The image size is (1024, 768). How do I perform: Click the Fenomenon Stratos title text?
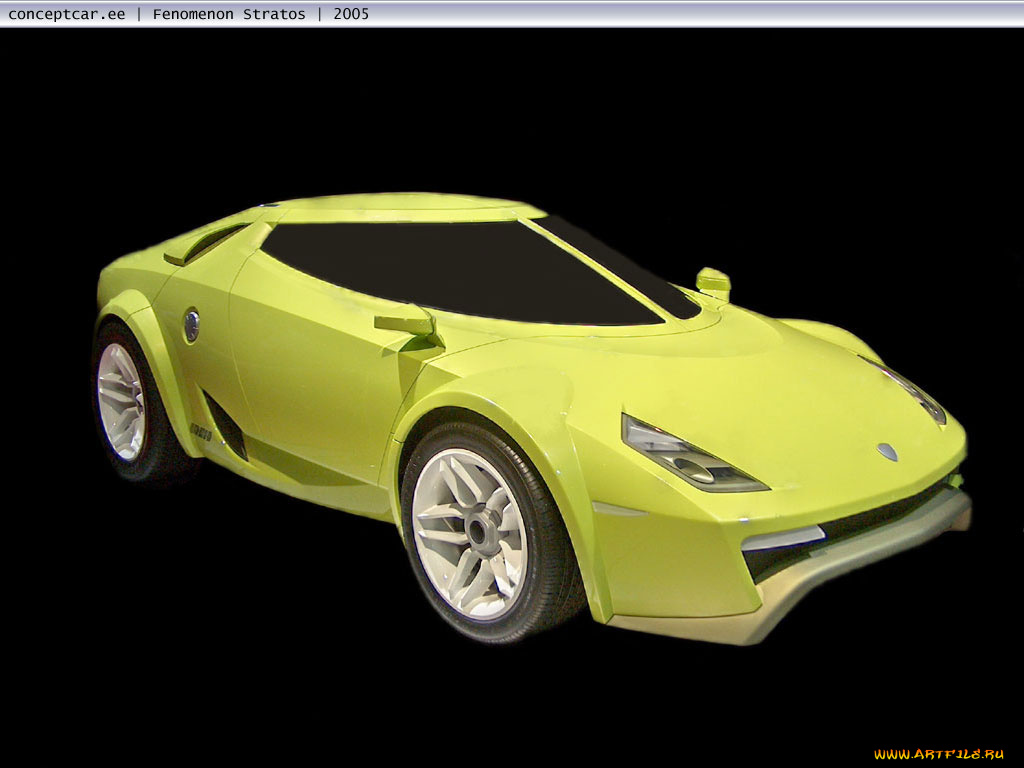pyautogui.click(x=229, y=14)
